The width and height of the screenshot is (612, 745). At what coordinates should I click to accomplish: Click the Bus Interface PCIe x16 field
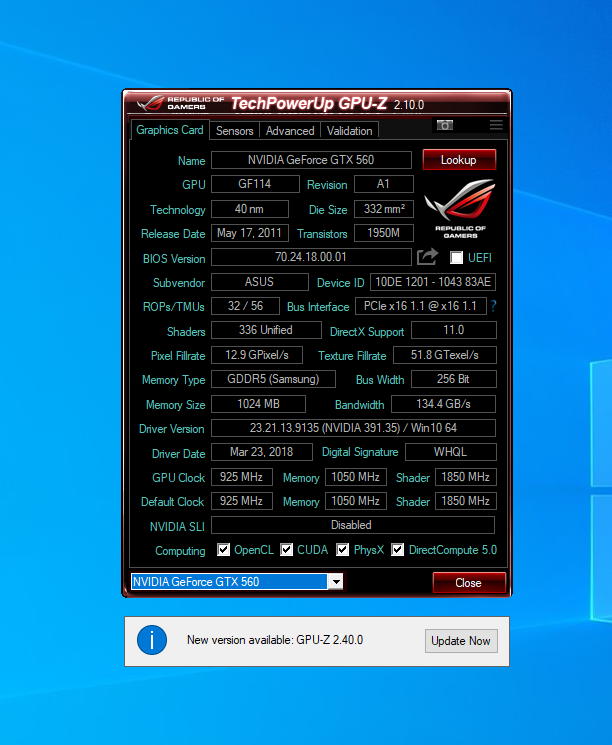[421, 306]
